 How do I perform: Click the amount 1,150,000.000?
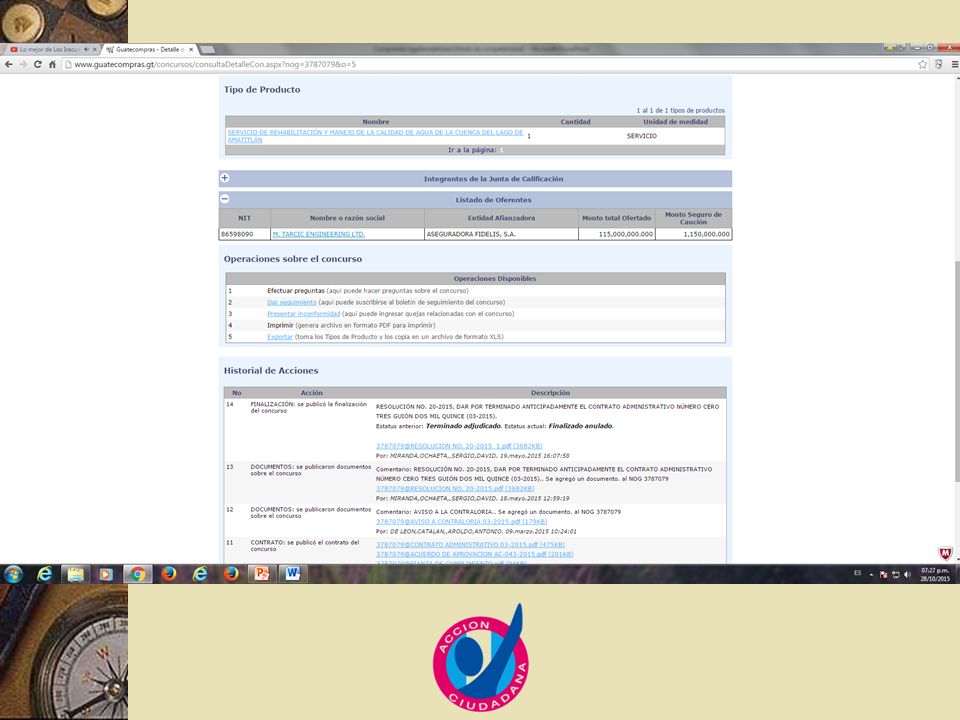click(706, 234)
